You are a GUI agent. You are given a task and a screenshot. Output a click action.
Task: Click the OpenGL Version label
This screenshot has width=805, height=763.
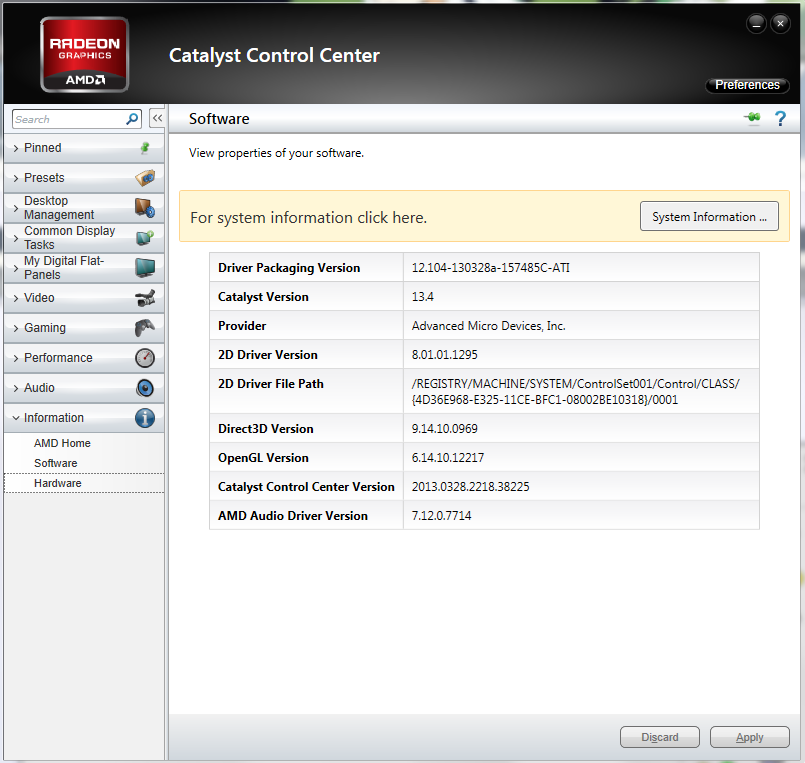pos(263,458)
